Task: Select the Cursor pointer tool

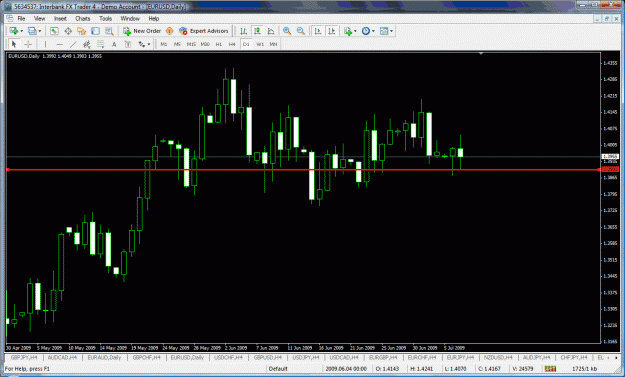Action: coord(14,44)
